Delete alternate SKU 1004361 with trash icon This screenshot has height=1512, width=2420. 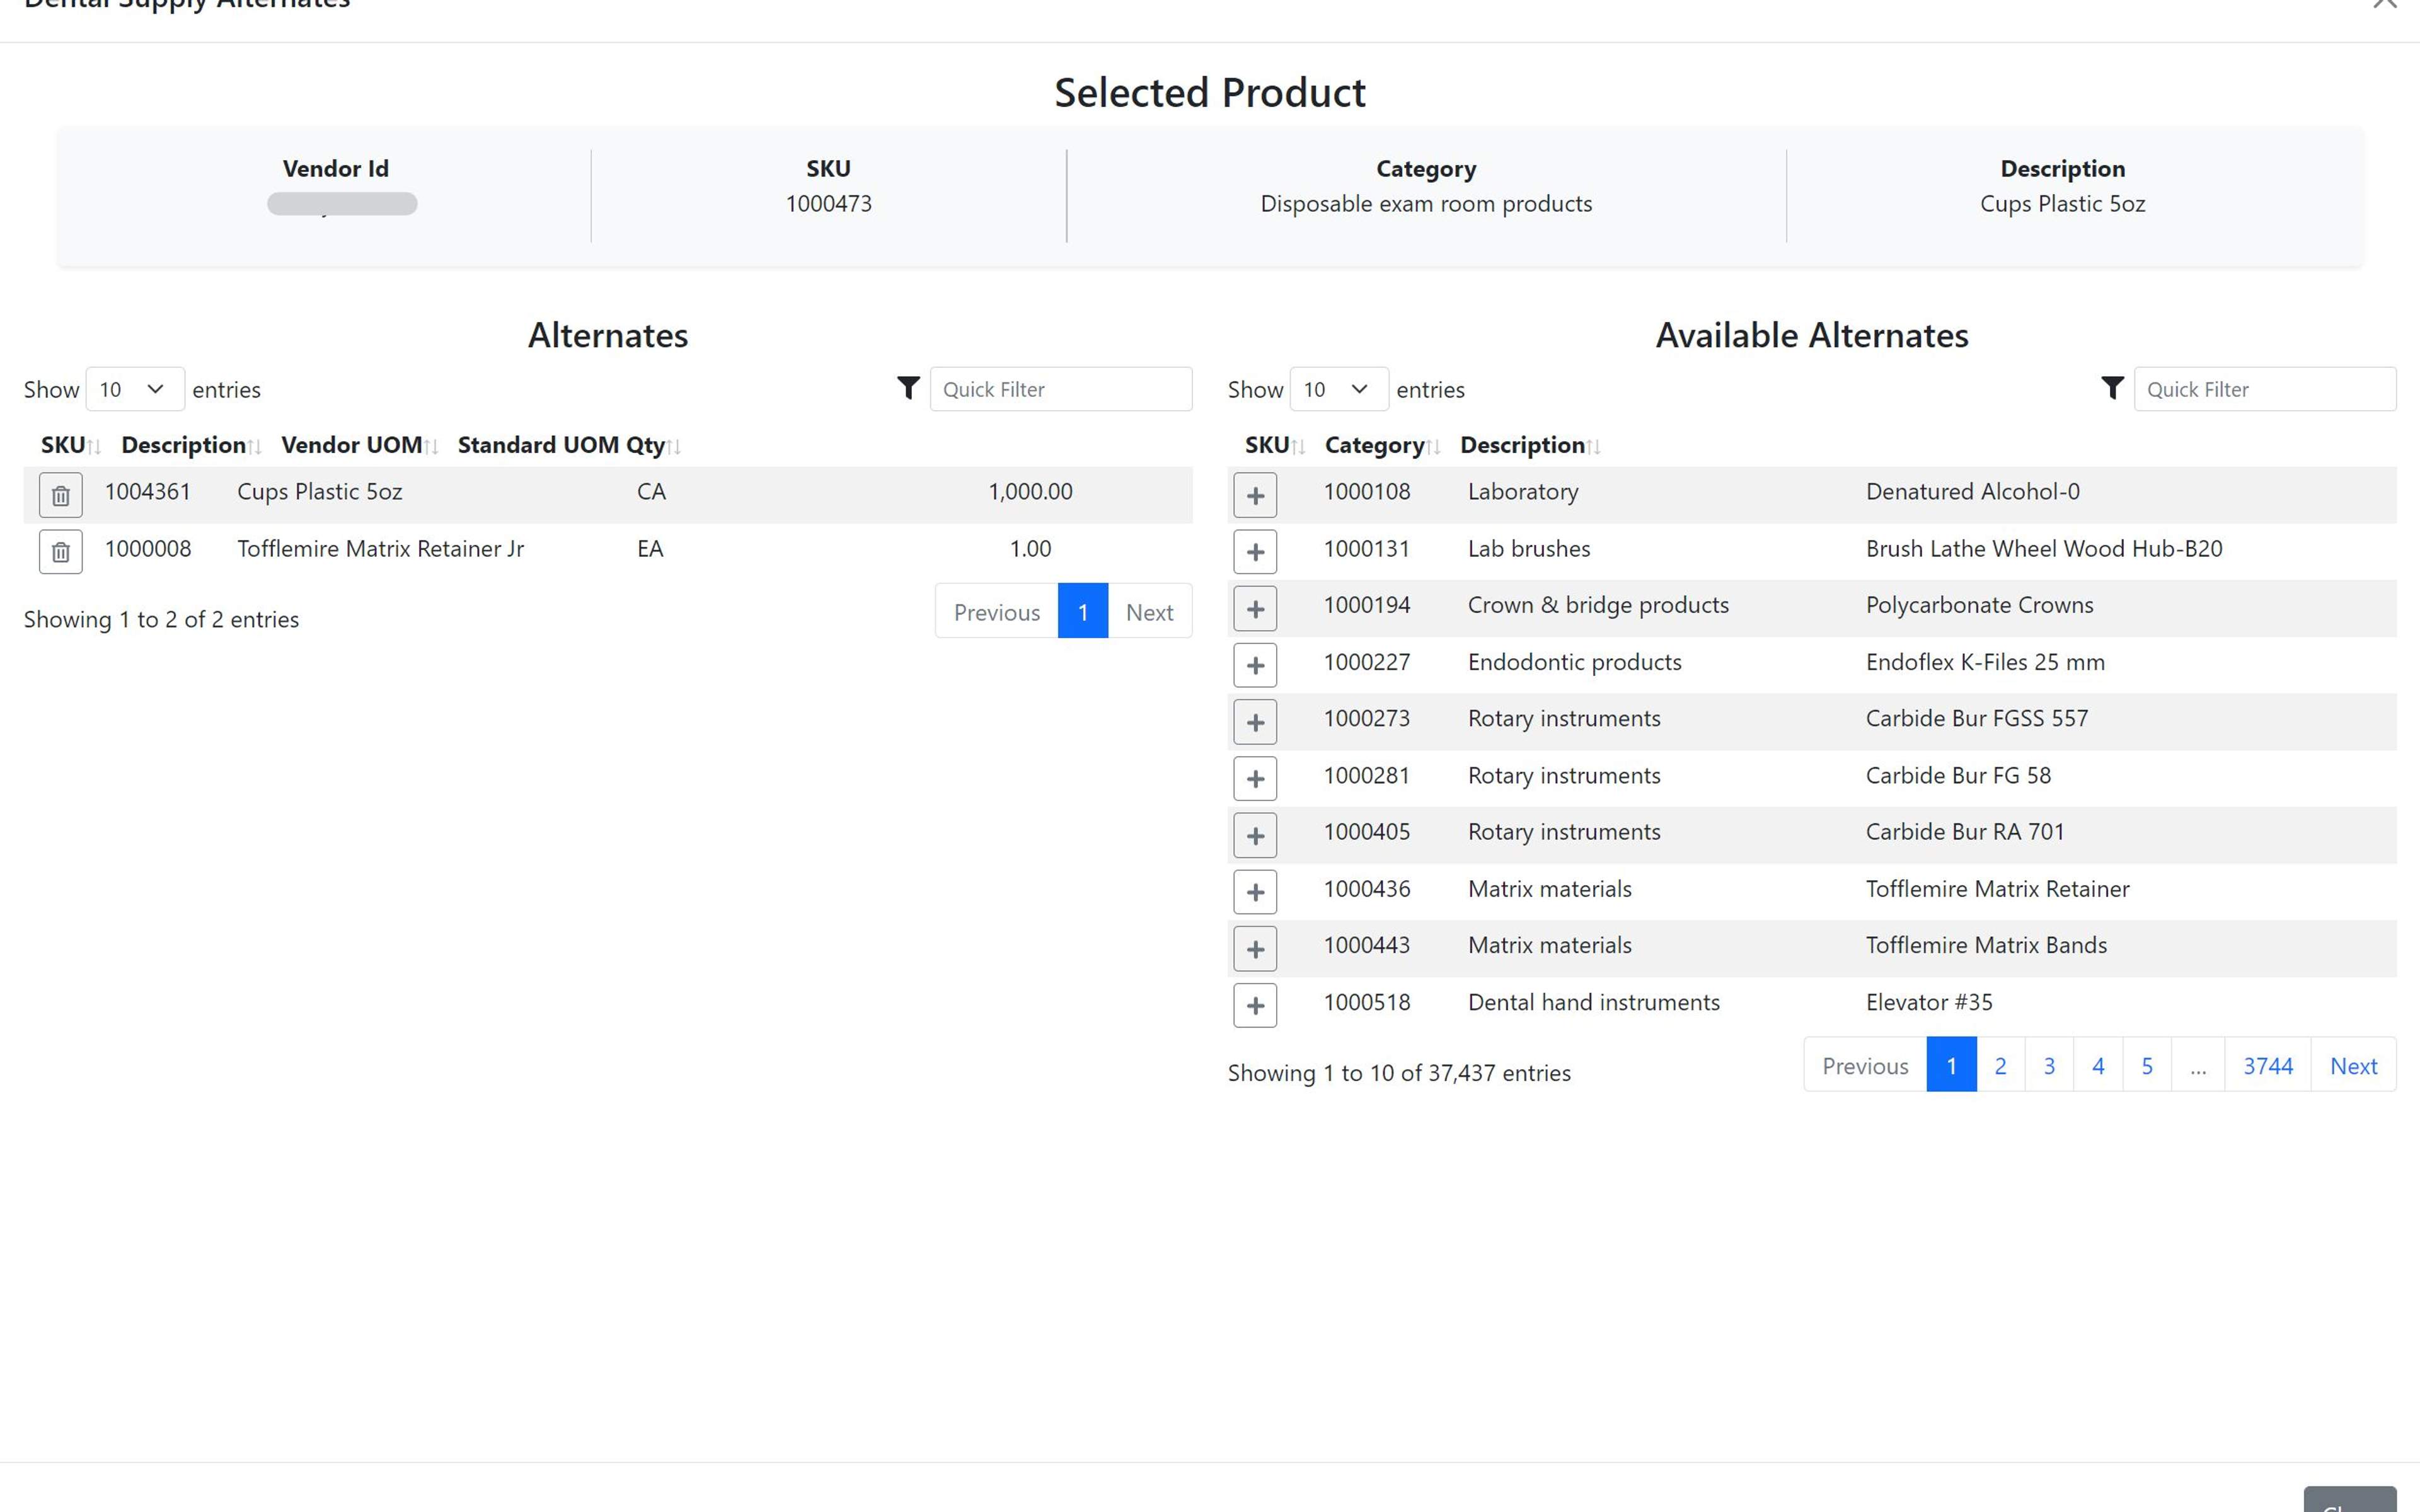pos(60,495)
